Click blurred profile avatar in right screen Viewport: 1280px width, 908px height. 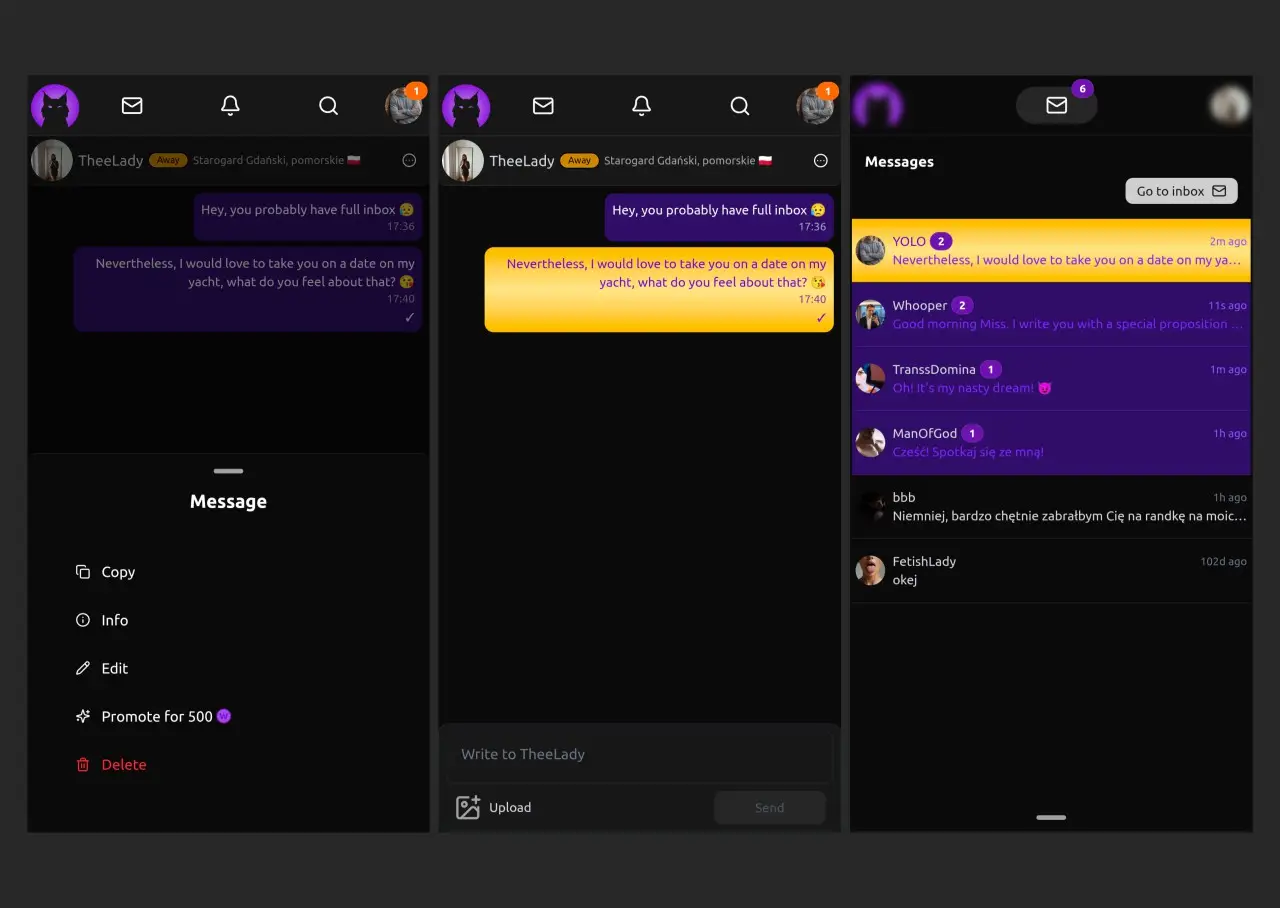pyautogui.click(x=1229, y=105)
